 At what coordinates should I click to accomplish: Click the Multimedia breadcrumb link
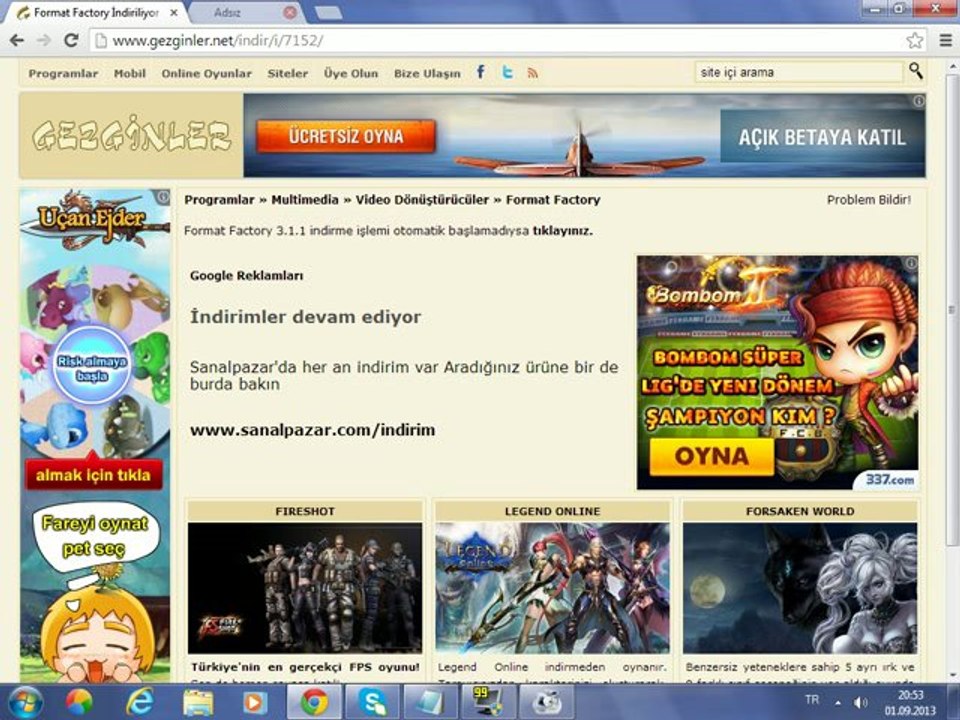pos(305,200)
